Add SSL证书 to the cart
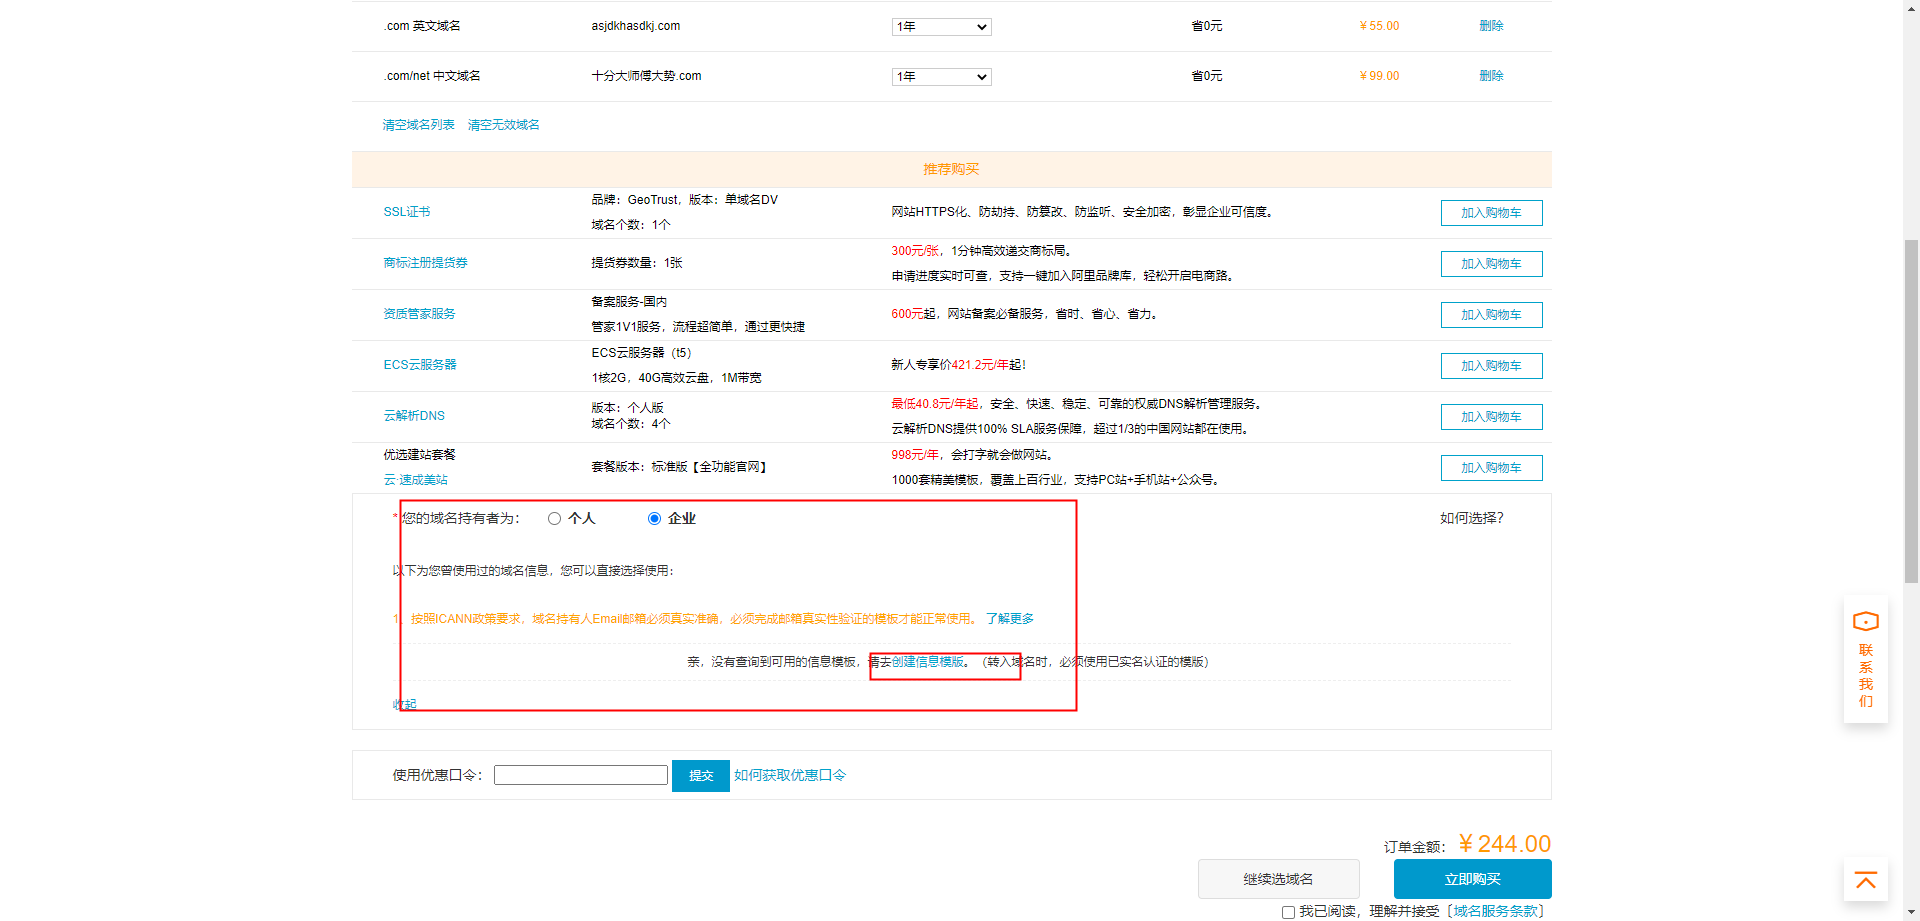This screenshot has width=1920, height=921. pyautogui.click(x=1491, y=212)
